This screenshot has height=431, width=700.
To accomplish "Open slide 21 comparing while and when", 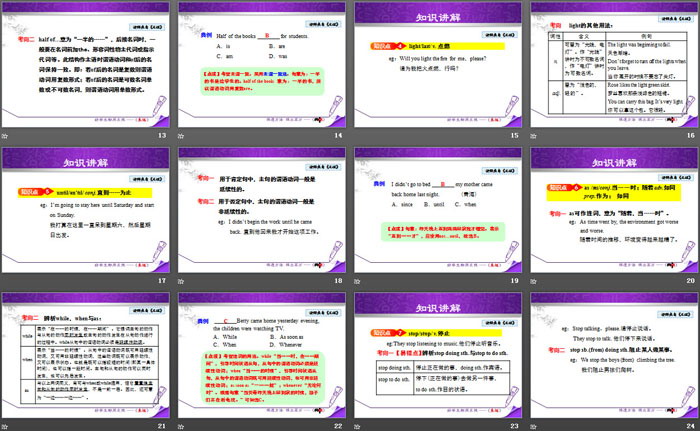I will tap(86, 356).
